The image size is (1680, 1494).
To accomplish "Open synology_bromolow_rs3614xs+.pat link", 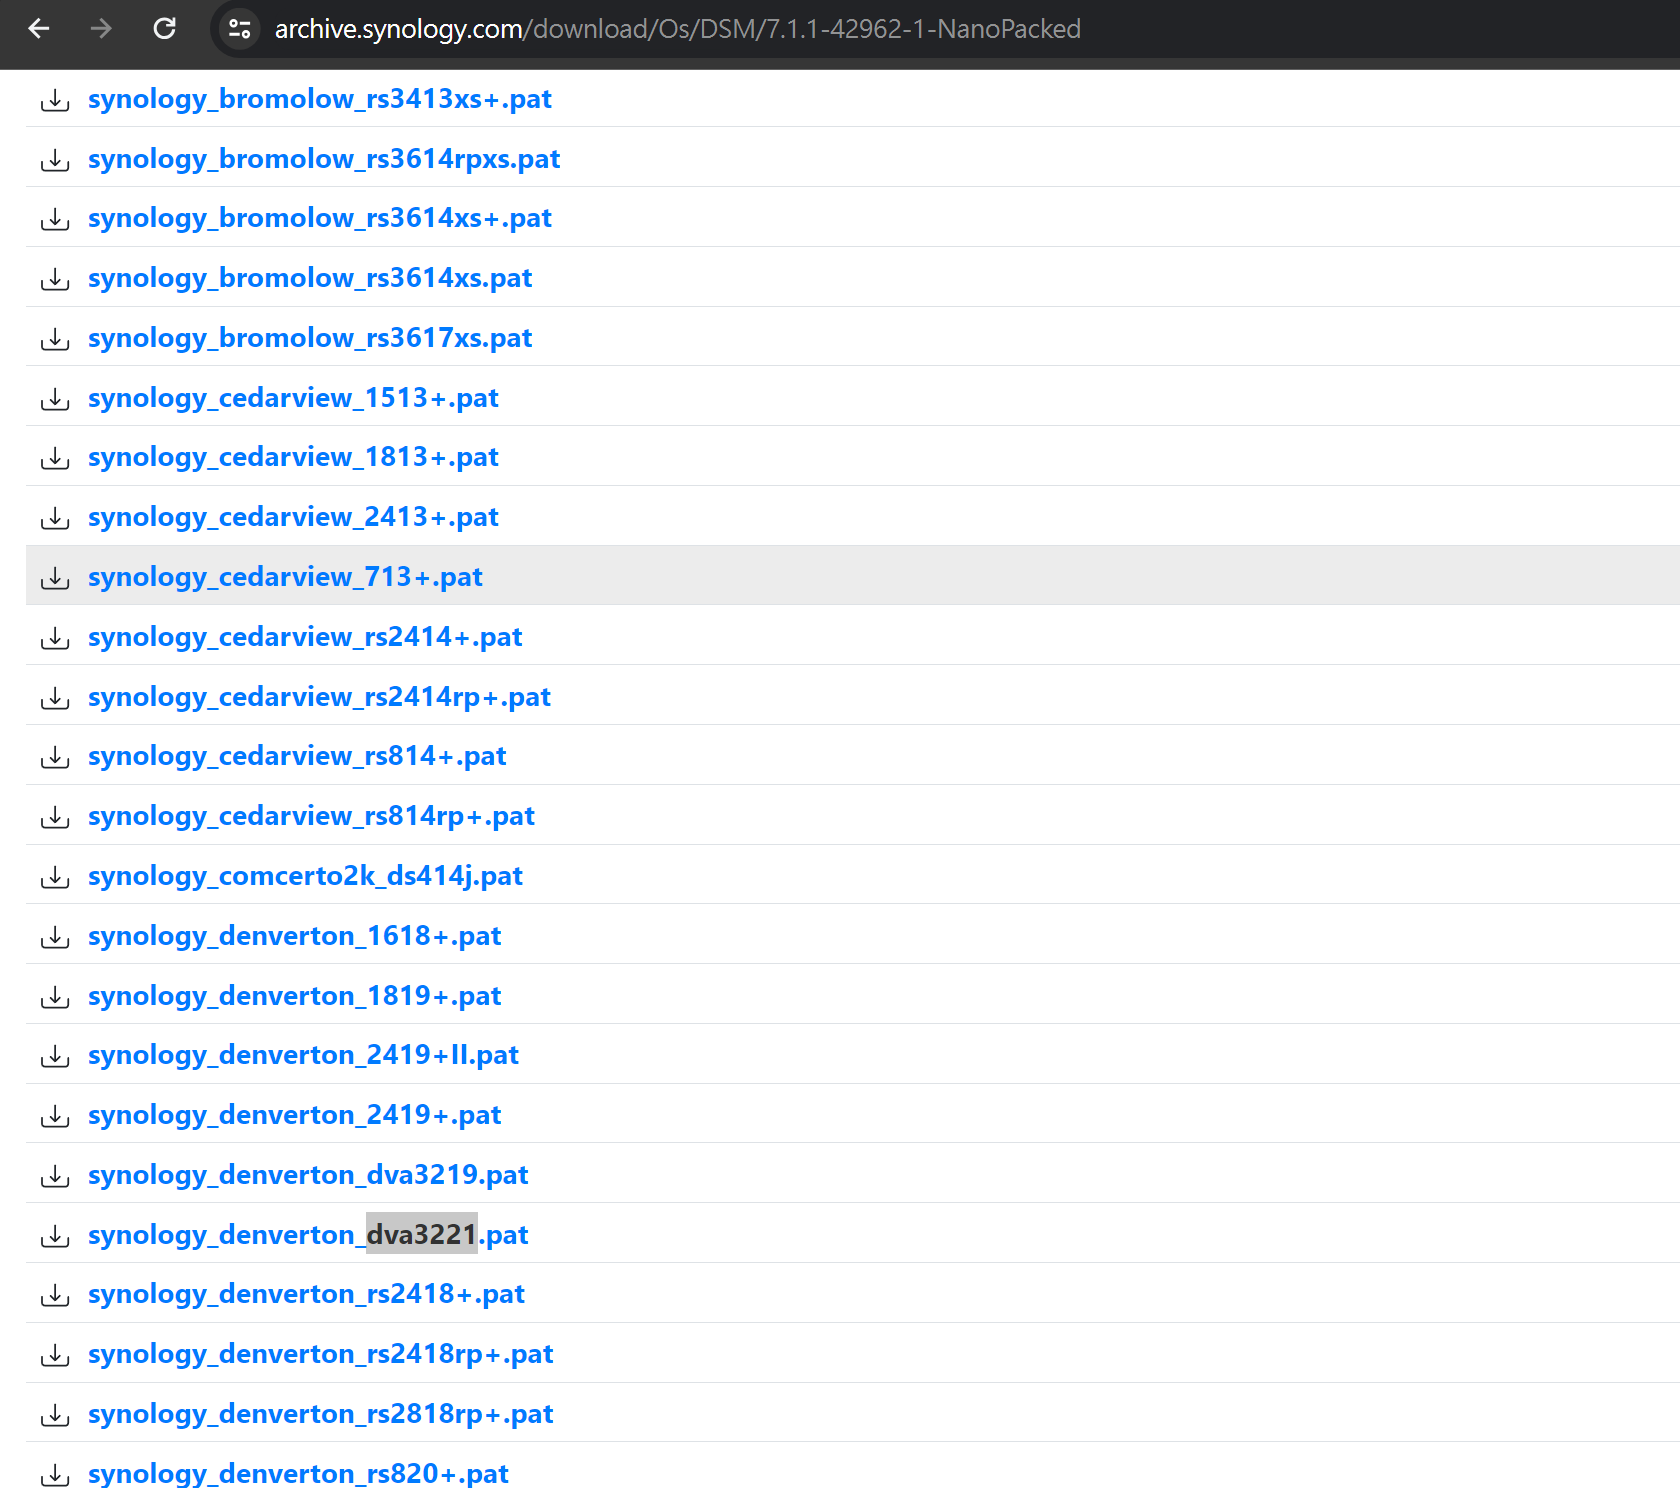I will [320, 218].
